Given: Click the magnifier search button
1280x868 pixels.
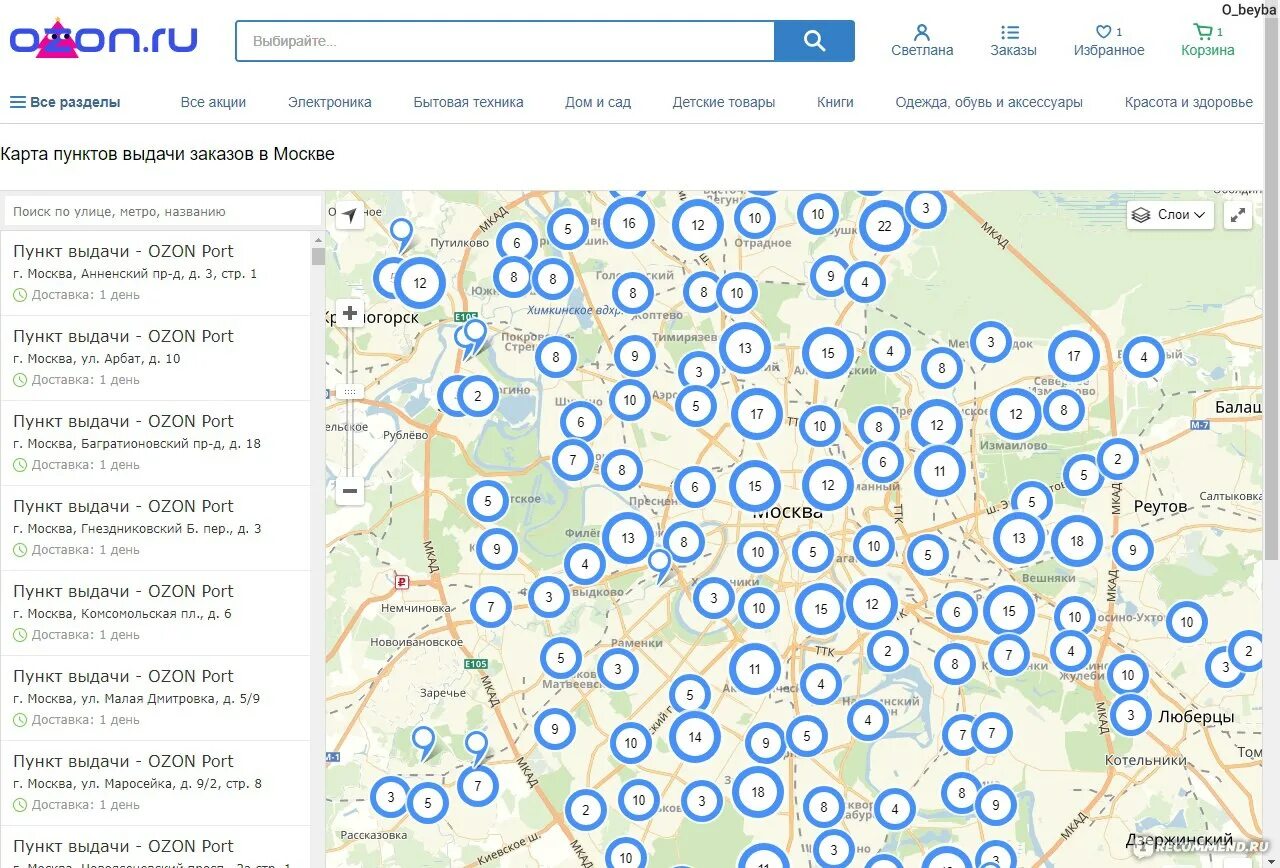Looking at the screenshot, I should (814, 41).
